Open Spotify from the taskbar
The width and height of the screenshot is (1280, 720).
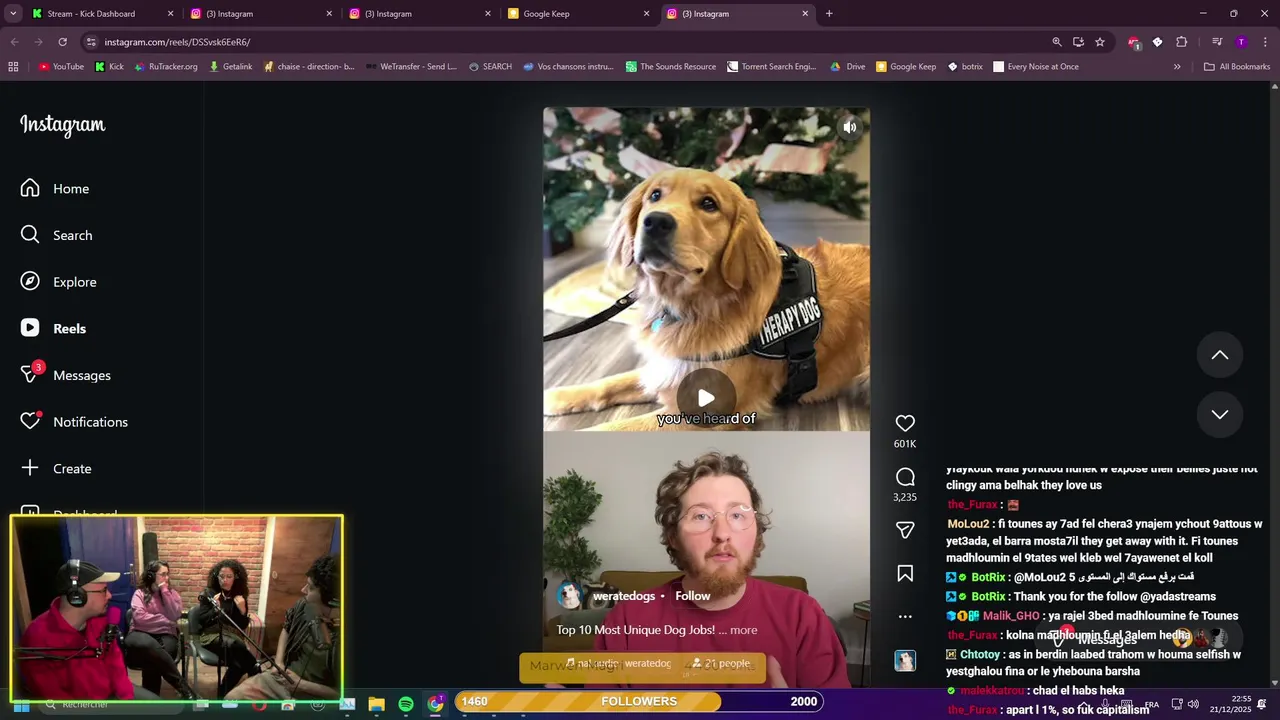406,704
